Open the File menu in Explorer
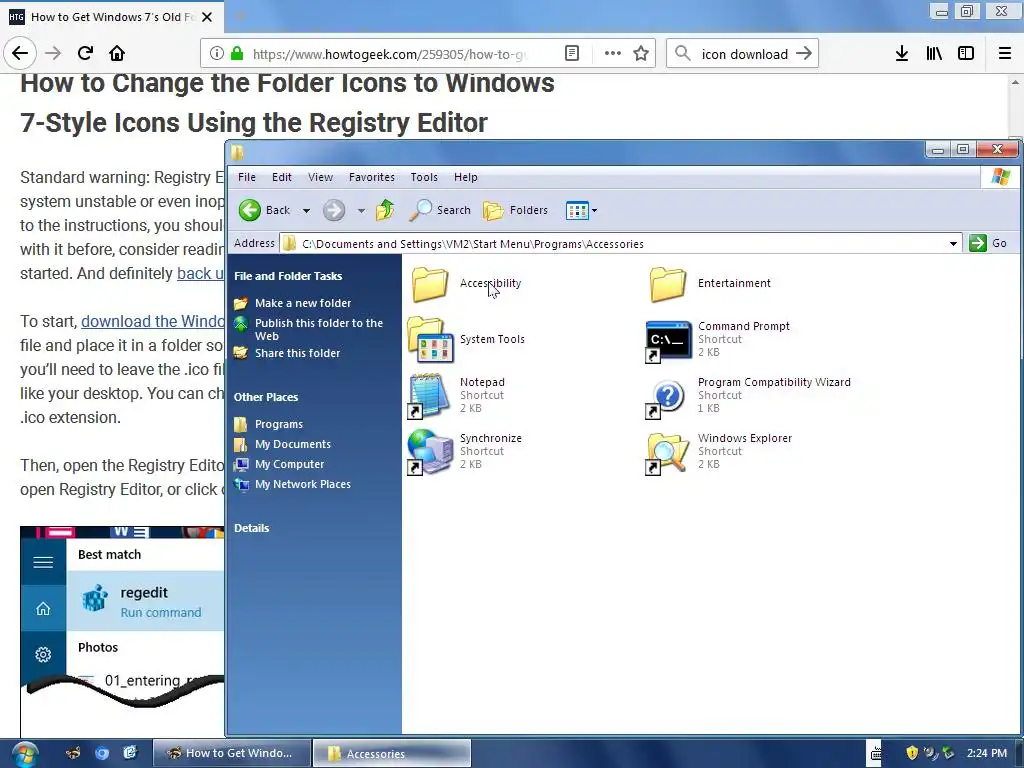This screenshot has width=1024, height=768. click(247, 177)
